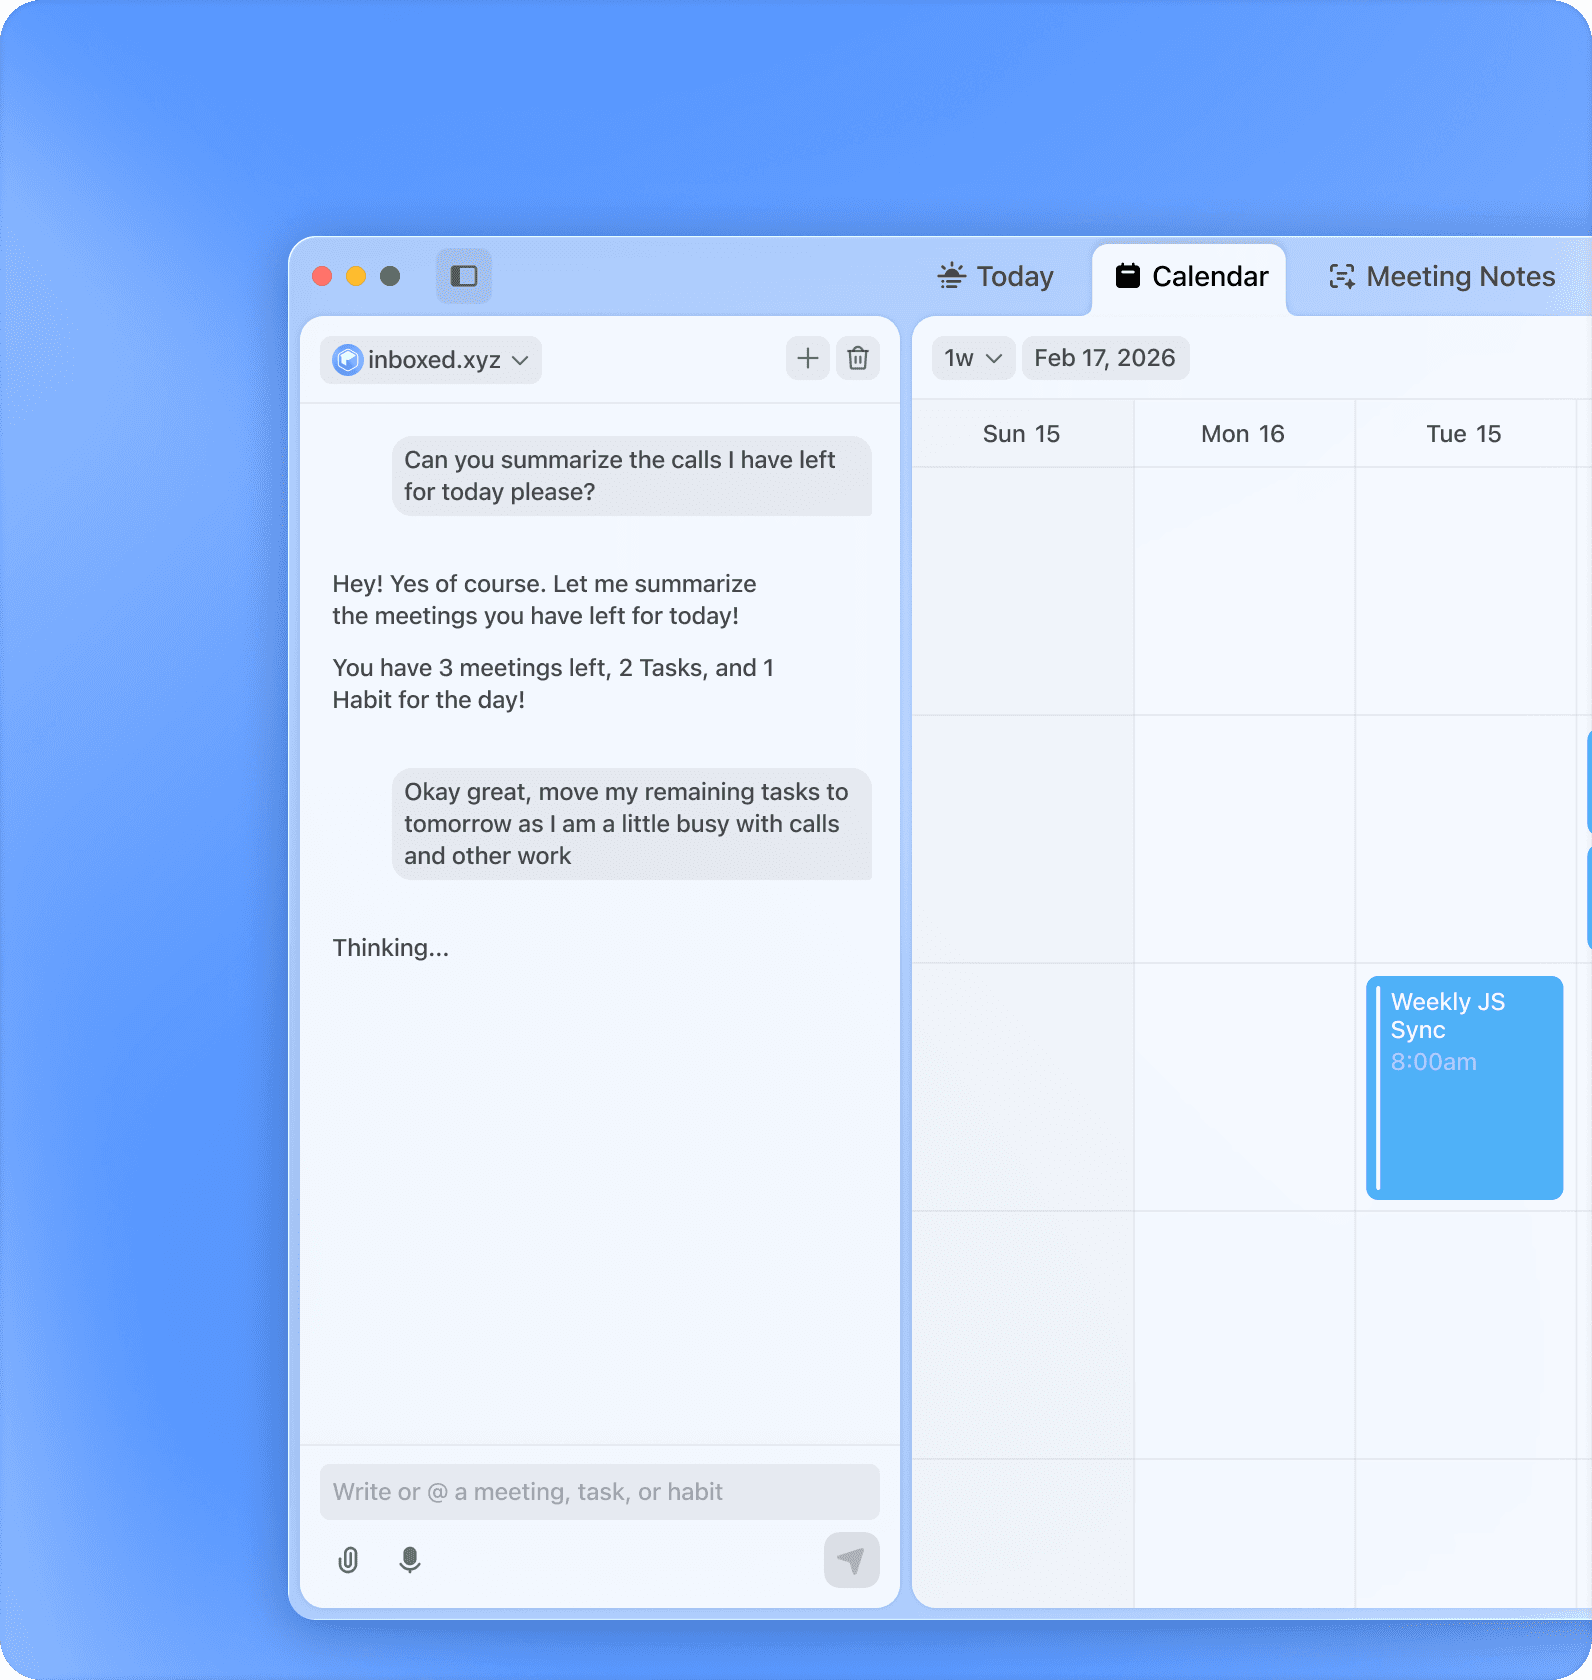Switch to the Today tab
The width and height of the screenshot is (1592, 1680).
tap(996, 276)
